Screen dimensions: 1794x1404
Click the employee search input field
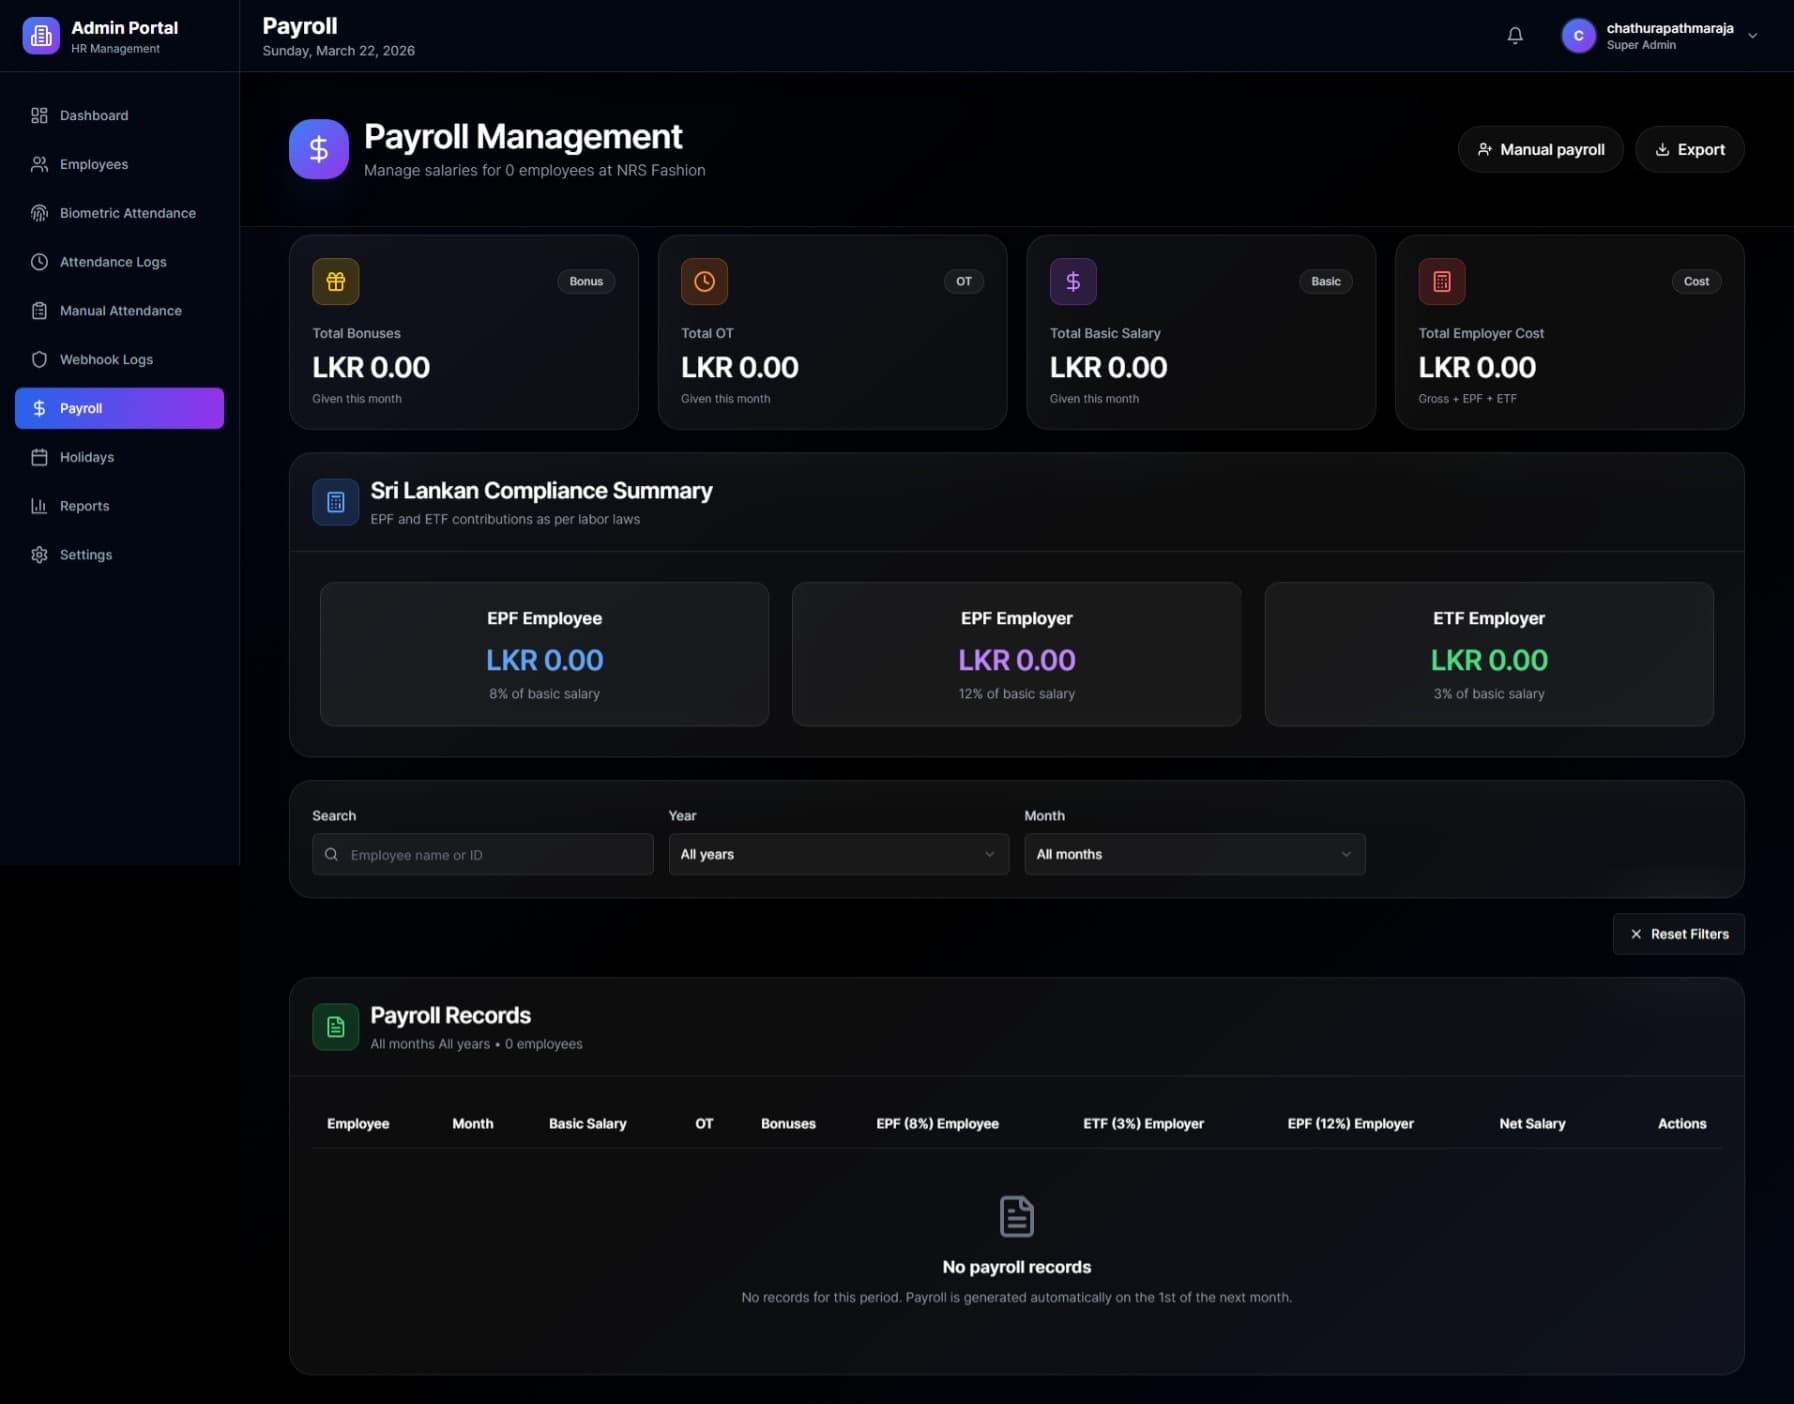coord(481,854)
